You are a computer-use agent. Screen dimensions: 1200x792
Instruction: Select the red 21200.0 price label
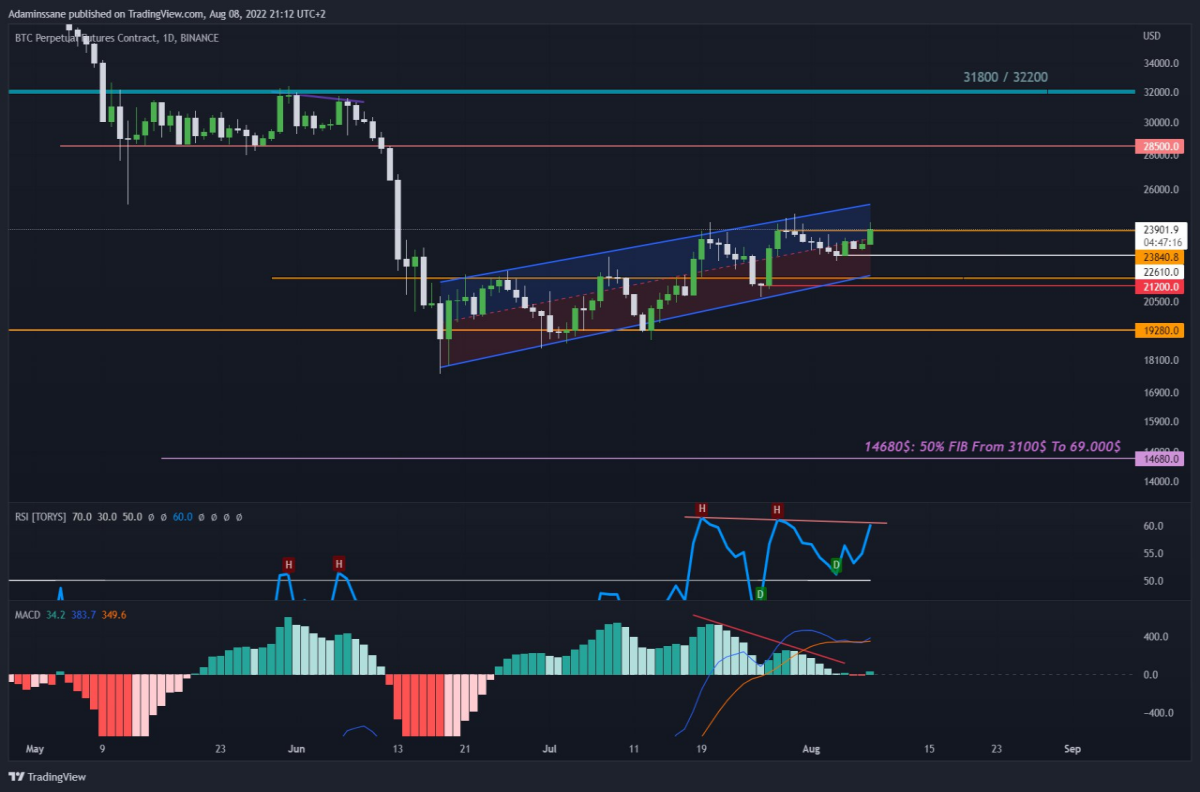(1160, 286)
